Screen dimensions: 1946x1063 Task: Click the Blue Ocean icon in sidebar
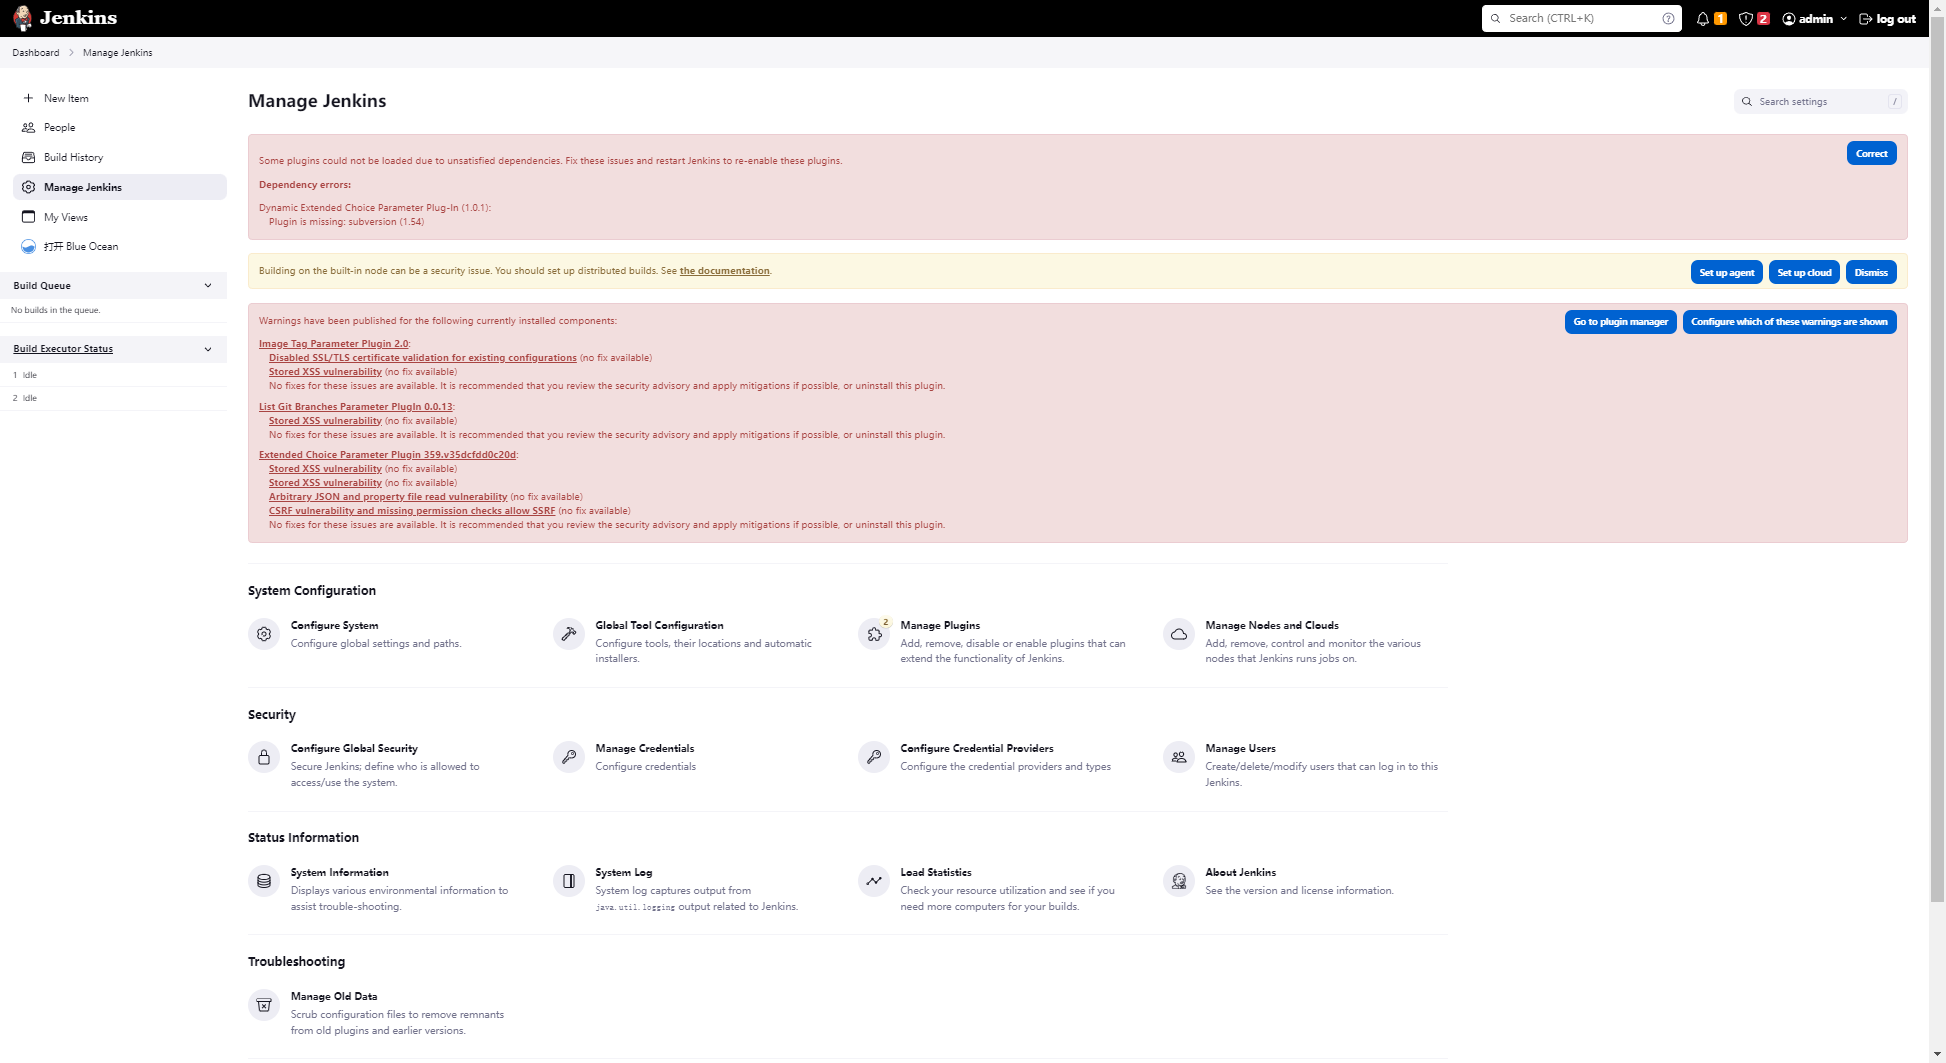28,246
